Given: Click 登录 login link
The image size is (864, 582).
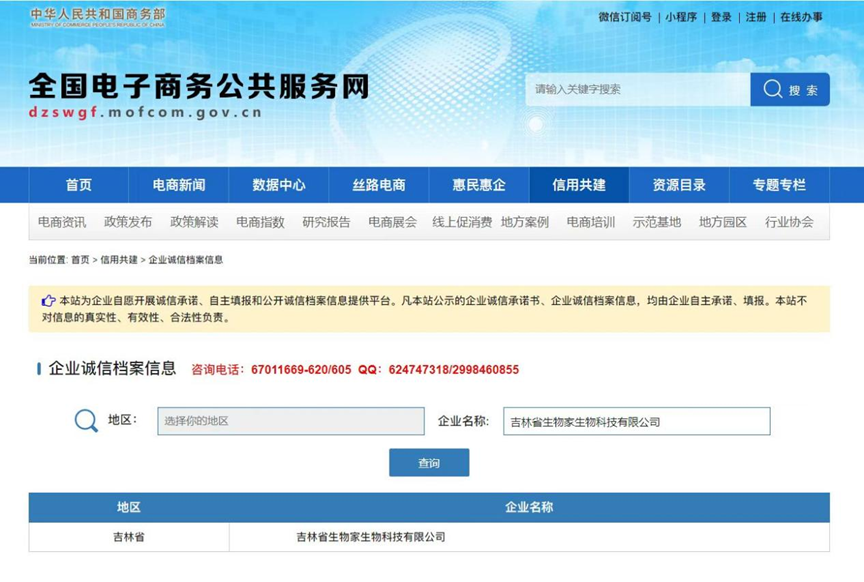Looking at the screenshot, I should pyautogui.click(x=721, y=17).
